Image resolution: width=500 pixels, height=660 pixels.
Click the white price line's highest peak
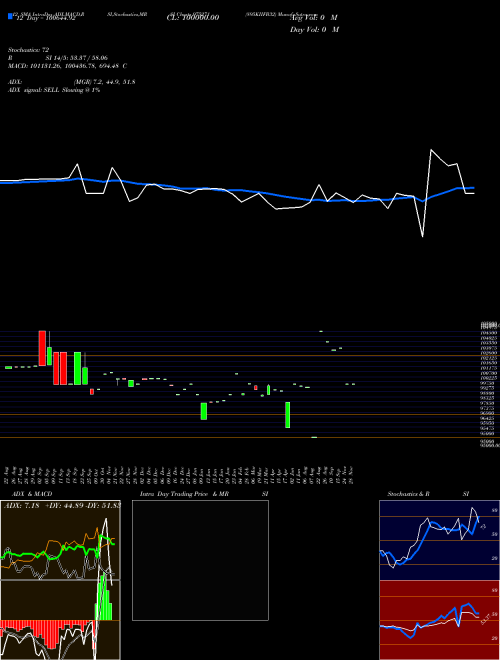coord(431,150)
